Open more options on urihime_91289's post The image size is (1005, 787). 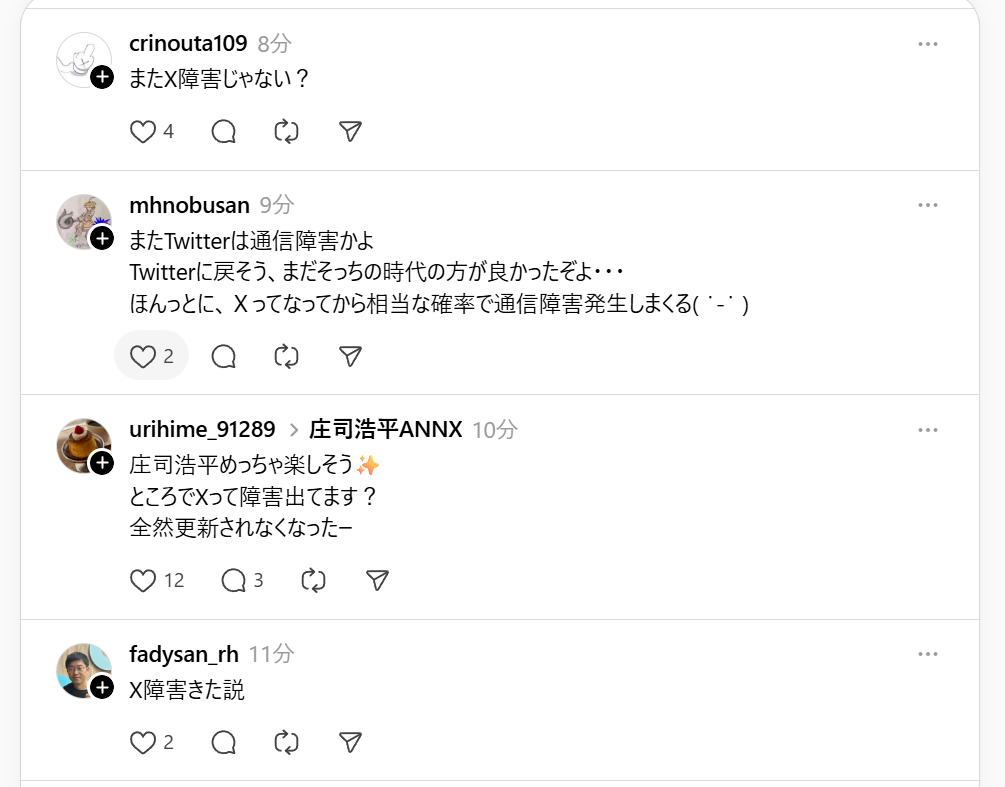tap(928, 430)
